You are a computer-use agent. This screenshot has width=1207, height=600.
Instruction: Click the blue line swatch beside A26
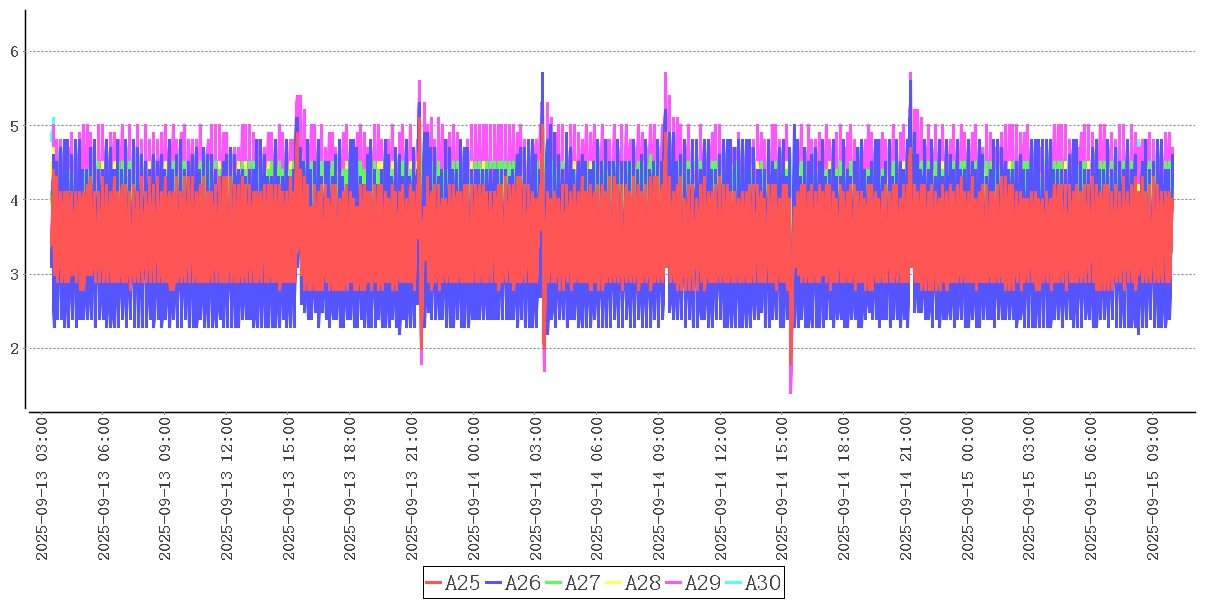point(493,583)
